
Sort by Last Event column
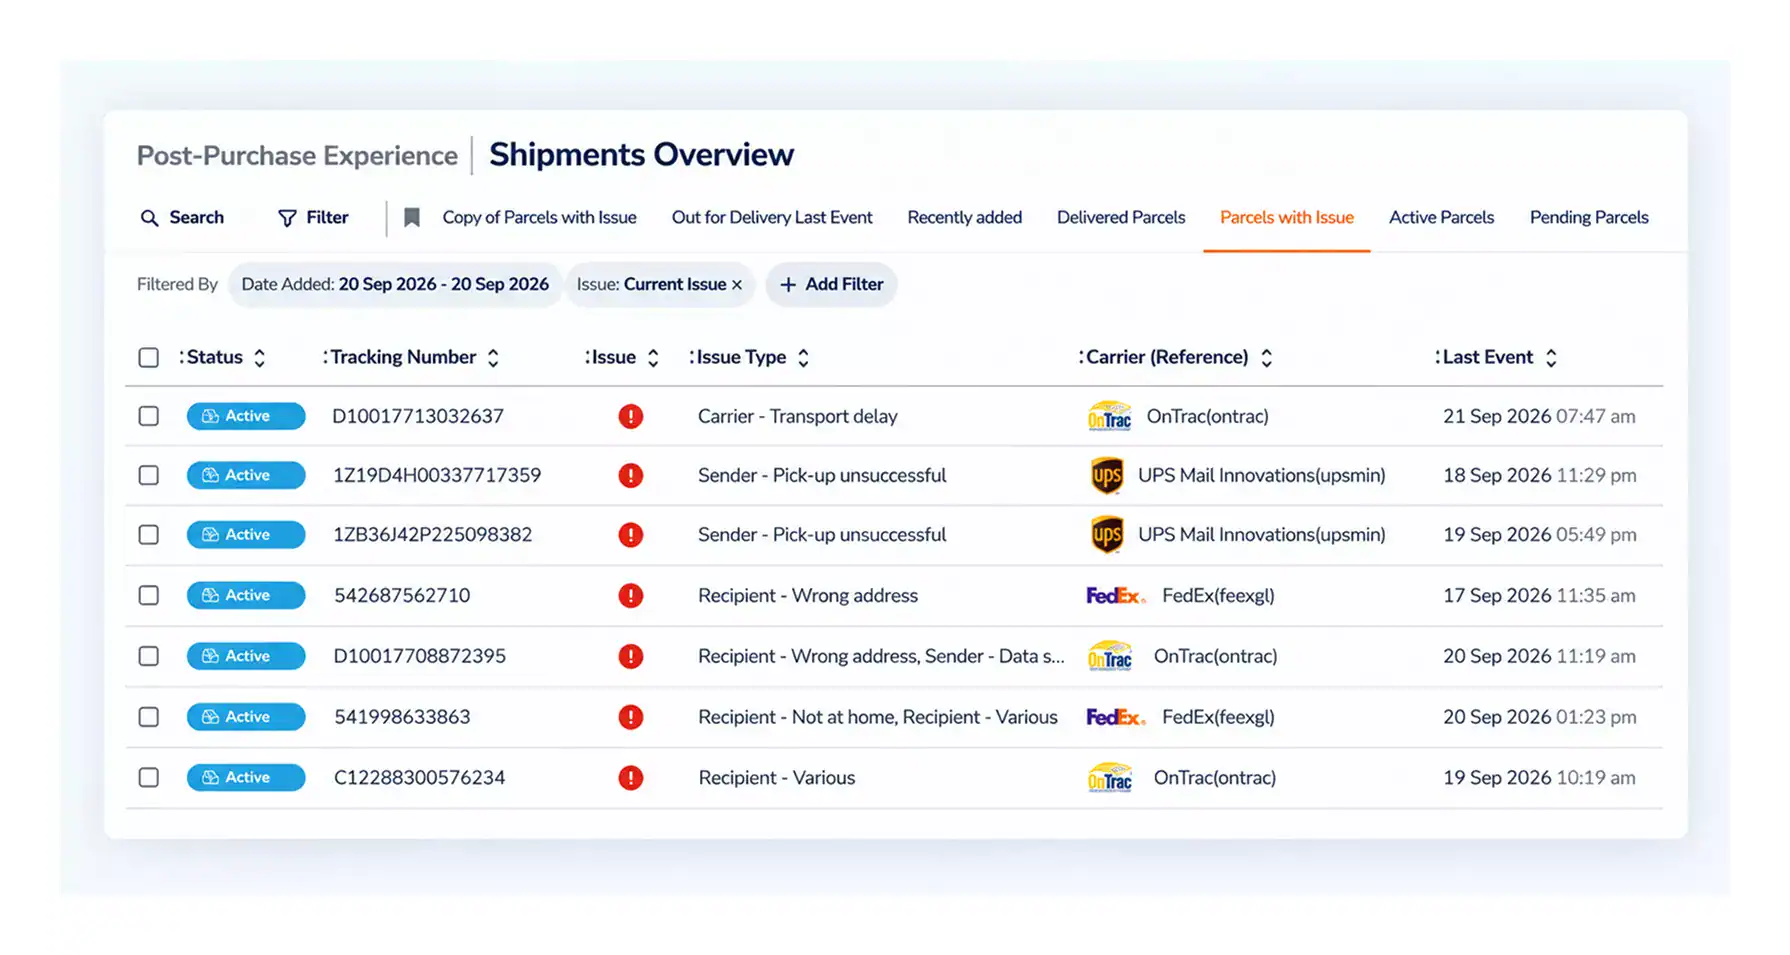(1551, 358)
